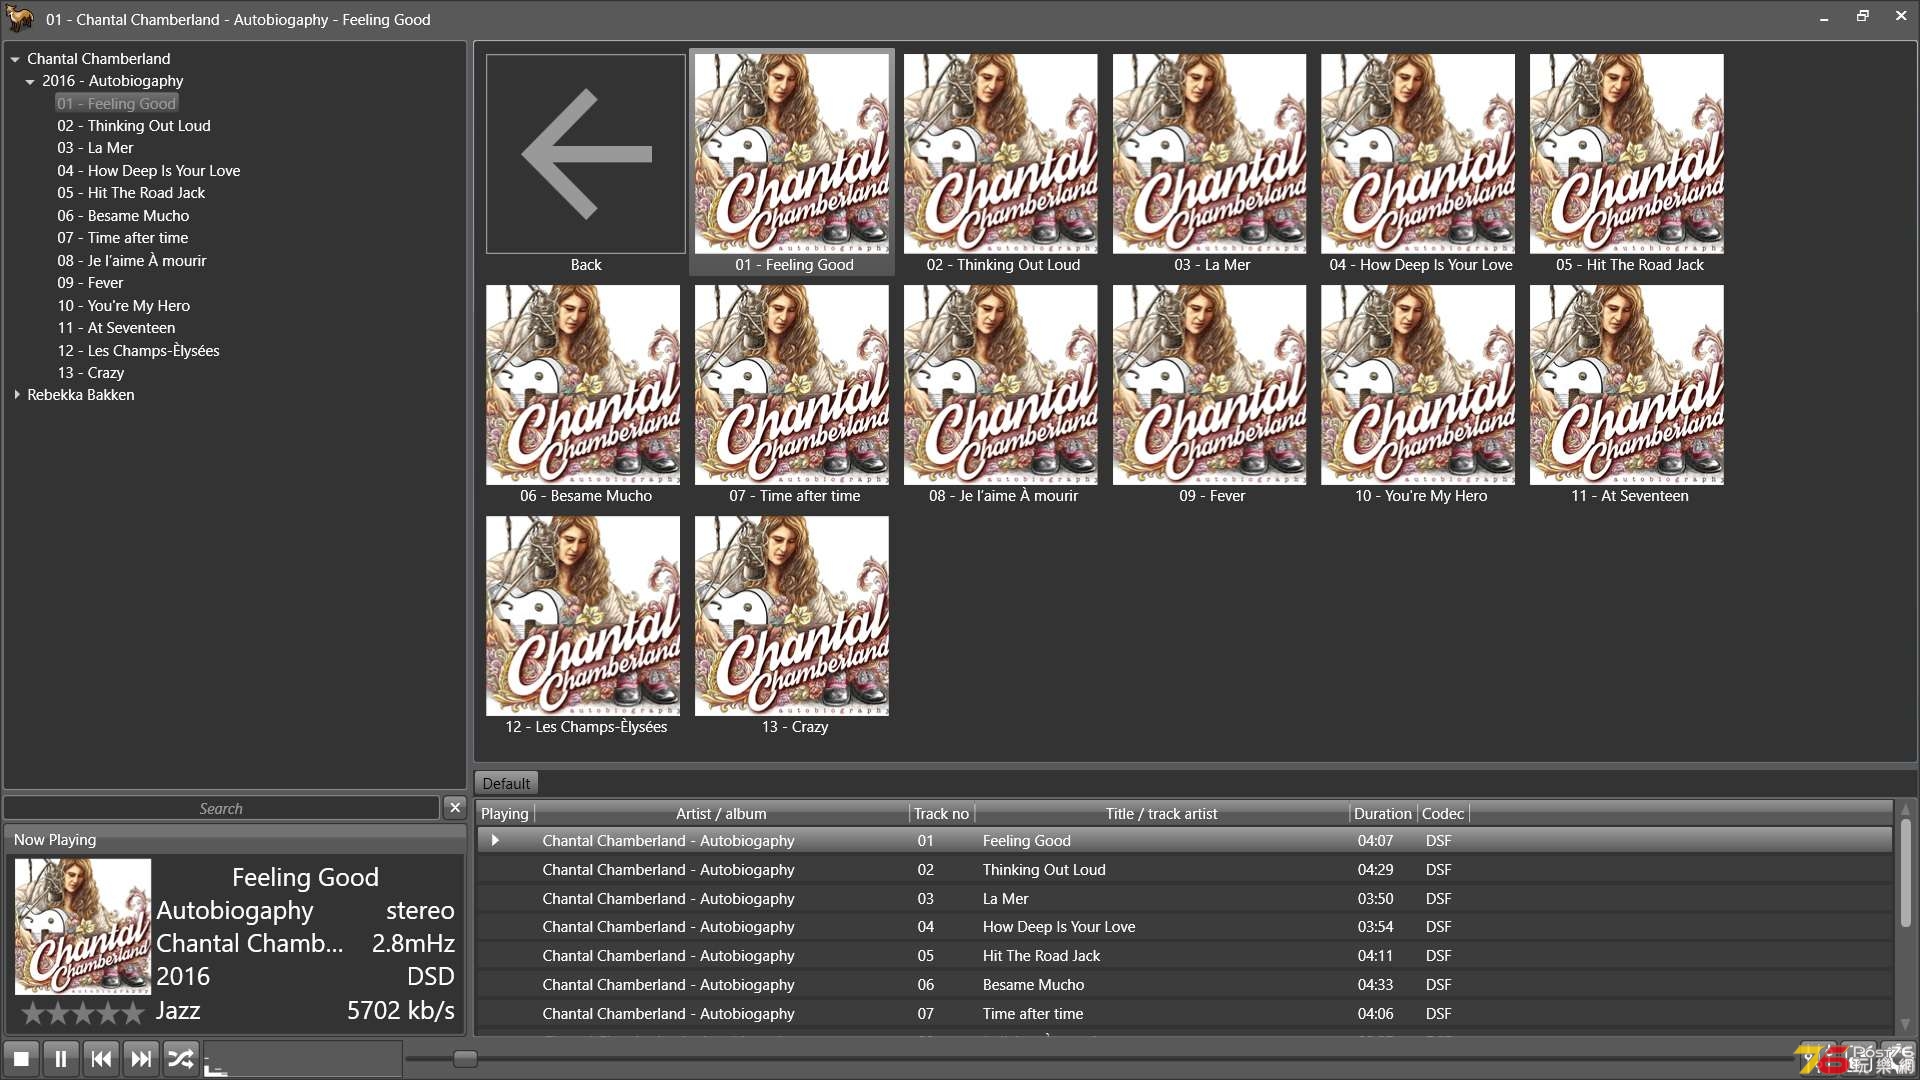Clear the search field with X button
The image size is (1920, 1080).
point(455,807)
